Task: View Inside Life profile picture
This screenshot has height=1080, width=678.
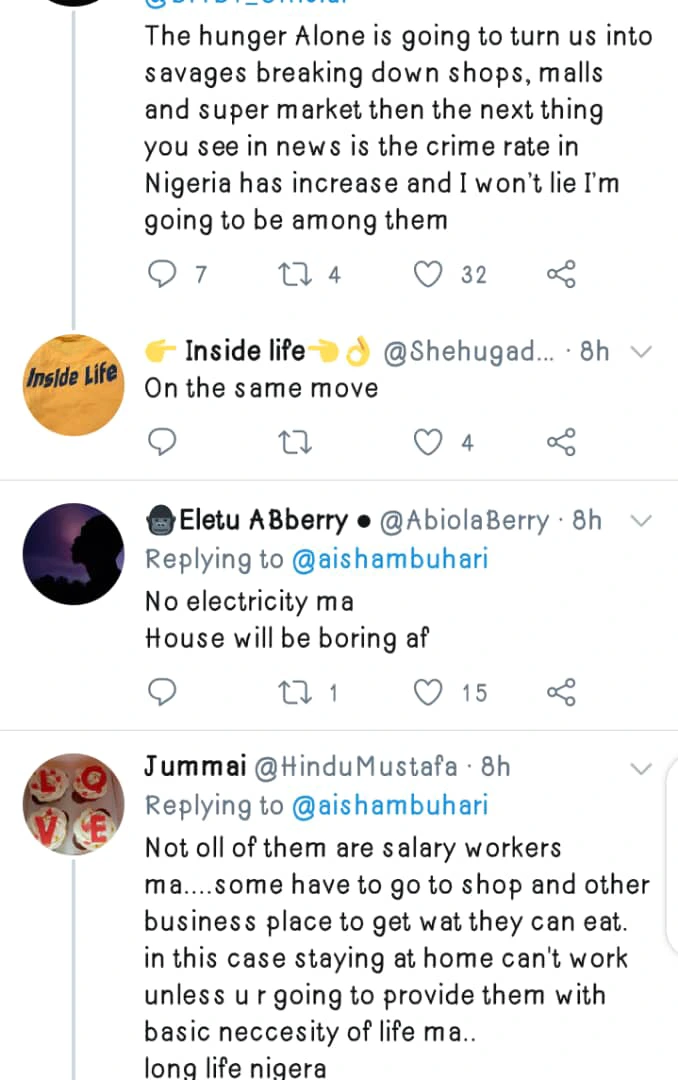Action: (x=74, y=385)
